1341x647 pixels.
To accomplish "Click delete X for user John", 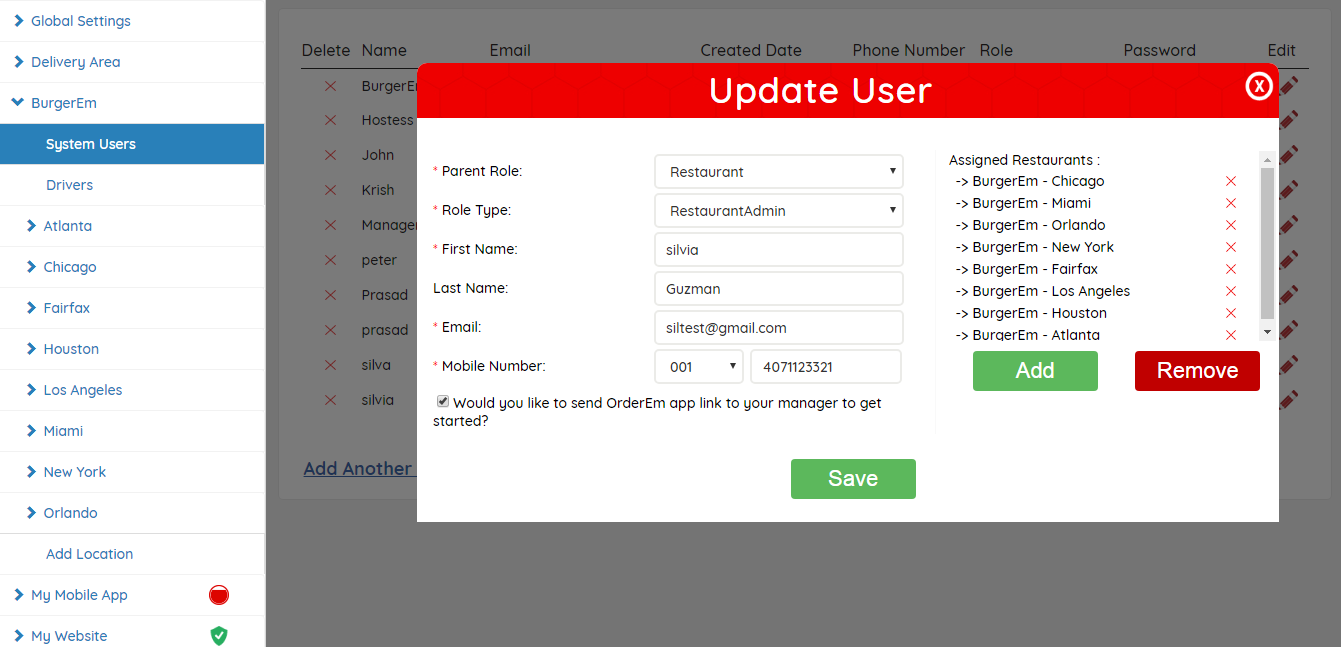I will pyautogui.click(x=330, y=155).
